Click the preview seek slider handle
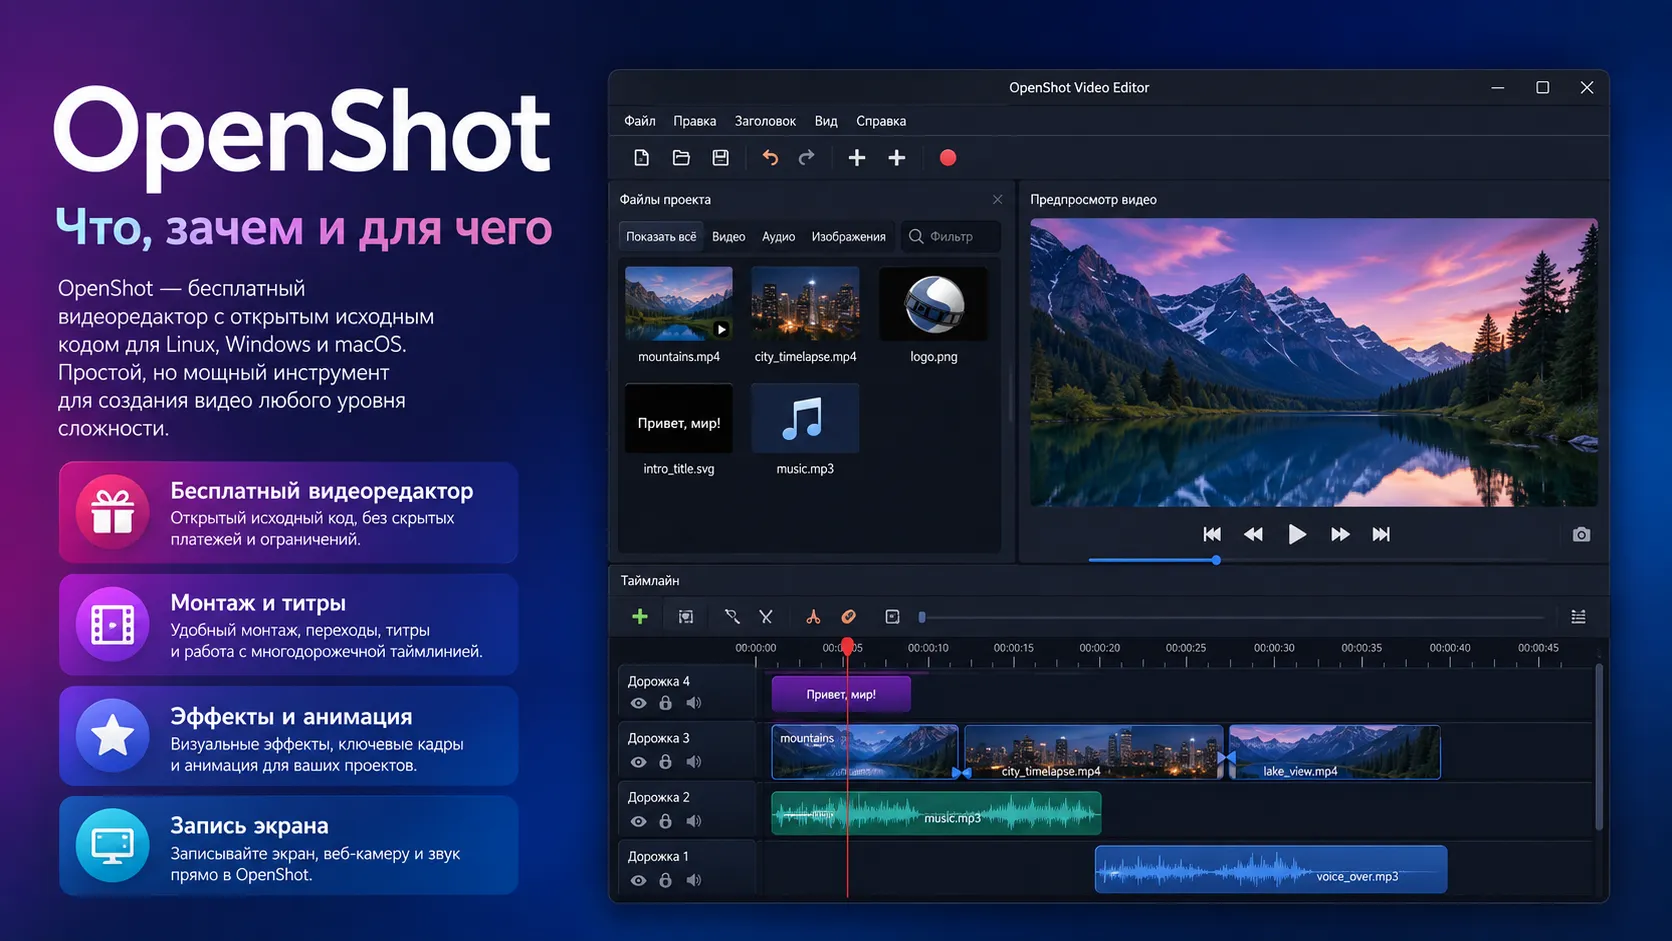This screenshot has height=941, width=1672. point(1216,561)
